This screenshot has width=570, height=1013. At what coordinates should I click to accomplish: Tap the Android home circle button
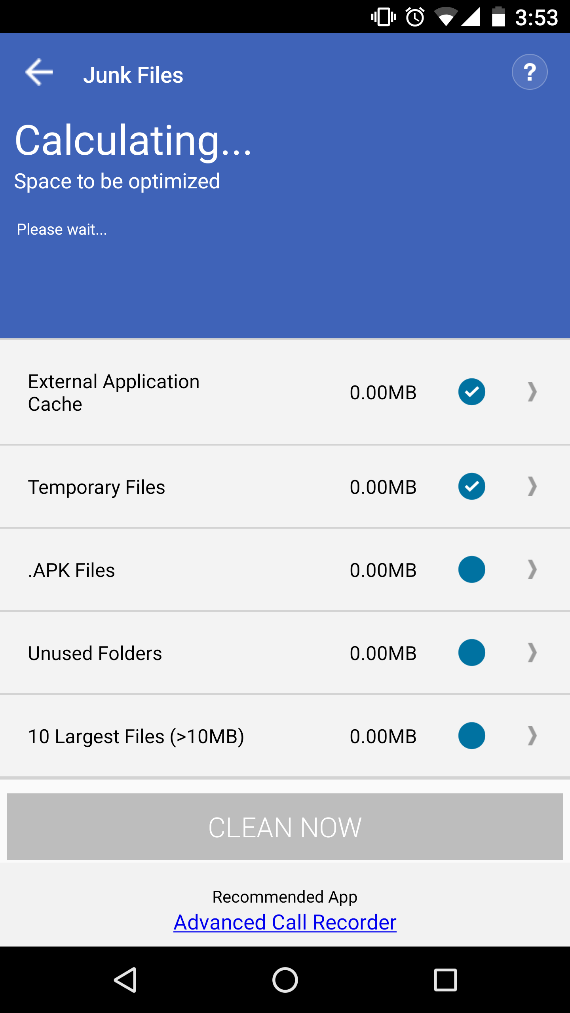tap(285, 979)
